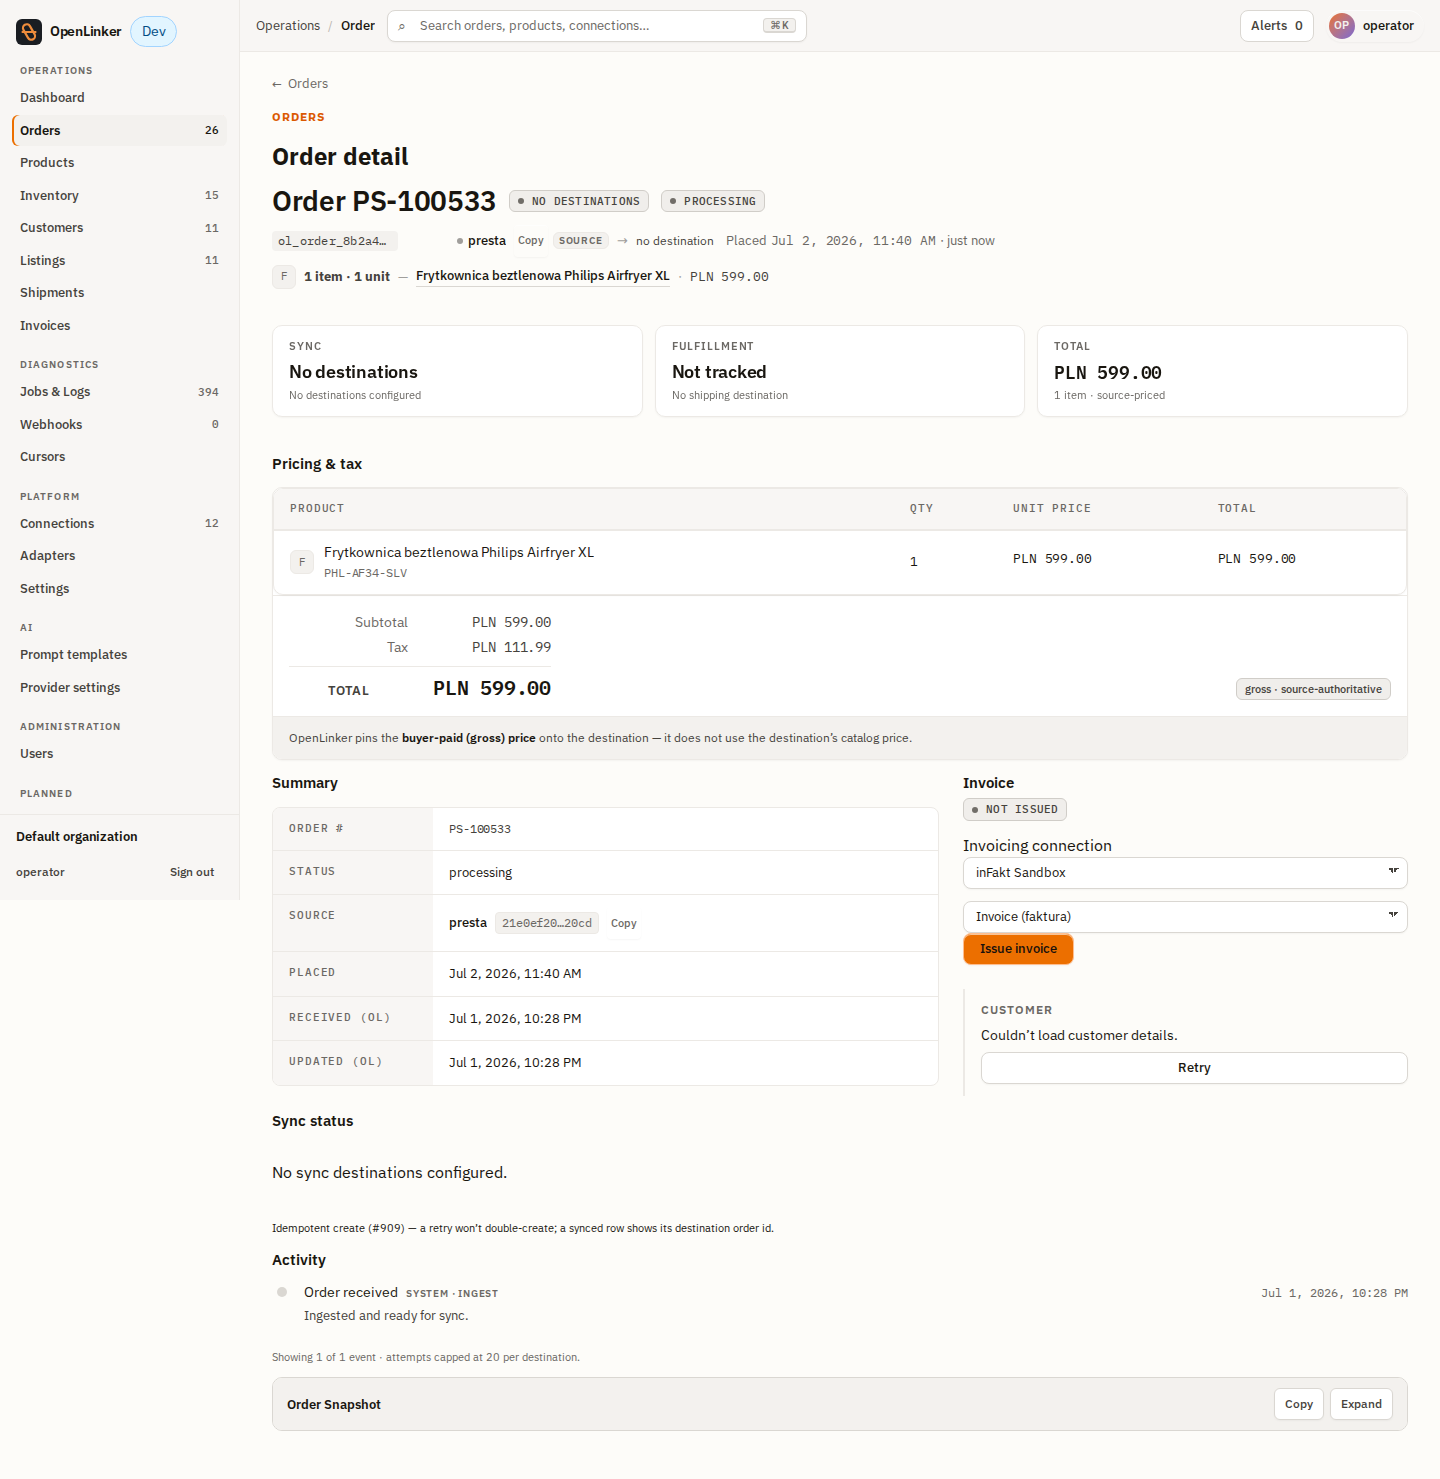The image size is (1440, 1479).
Task: Click the NO DESTINATIONS status badge
Action: (x=579, y=201)
